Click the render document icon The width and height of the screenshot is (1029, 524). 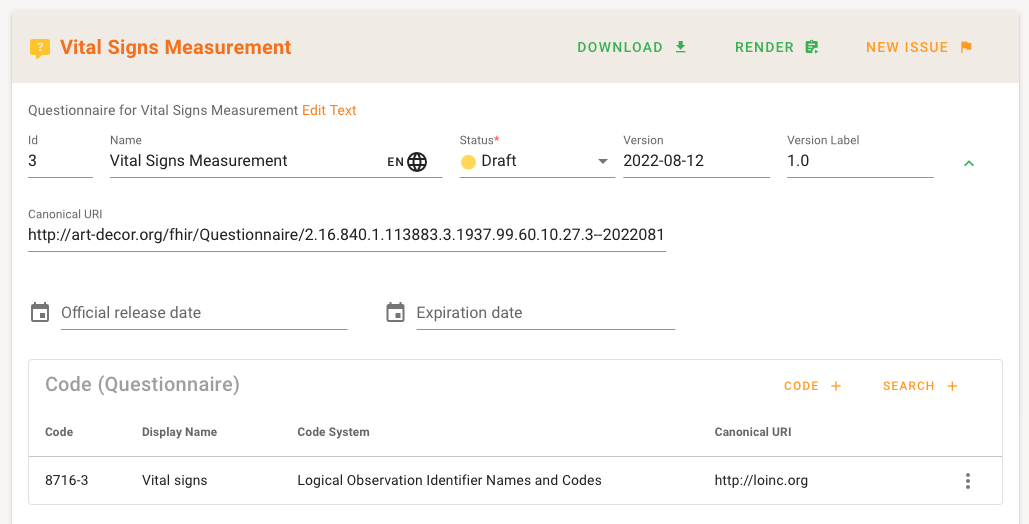[x=811, y=47]
